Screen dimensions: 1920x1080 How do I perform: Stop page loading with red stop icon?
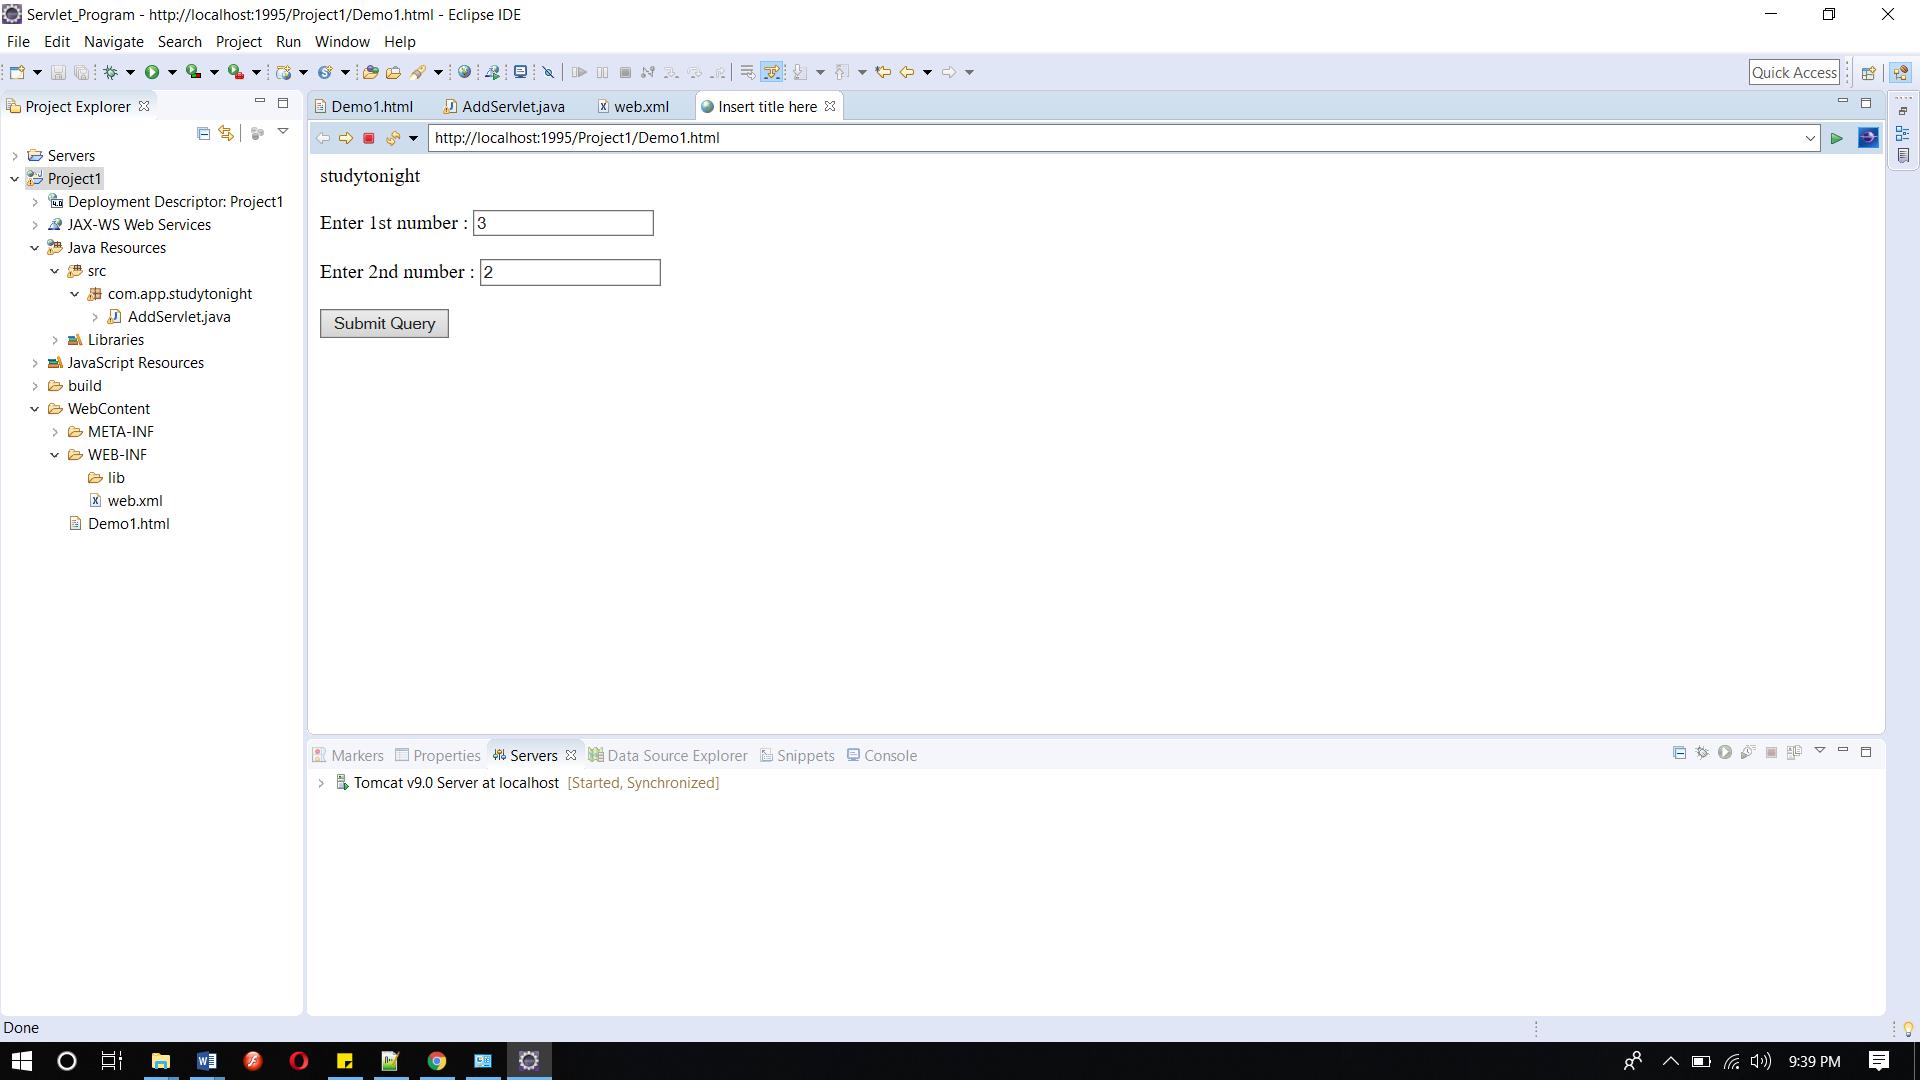[x=369, y=138]
